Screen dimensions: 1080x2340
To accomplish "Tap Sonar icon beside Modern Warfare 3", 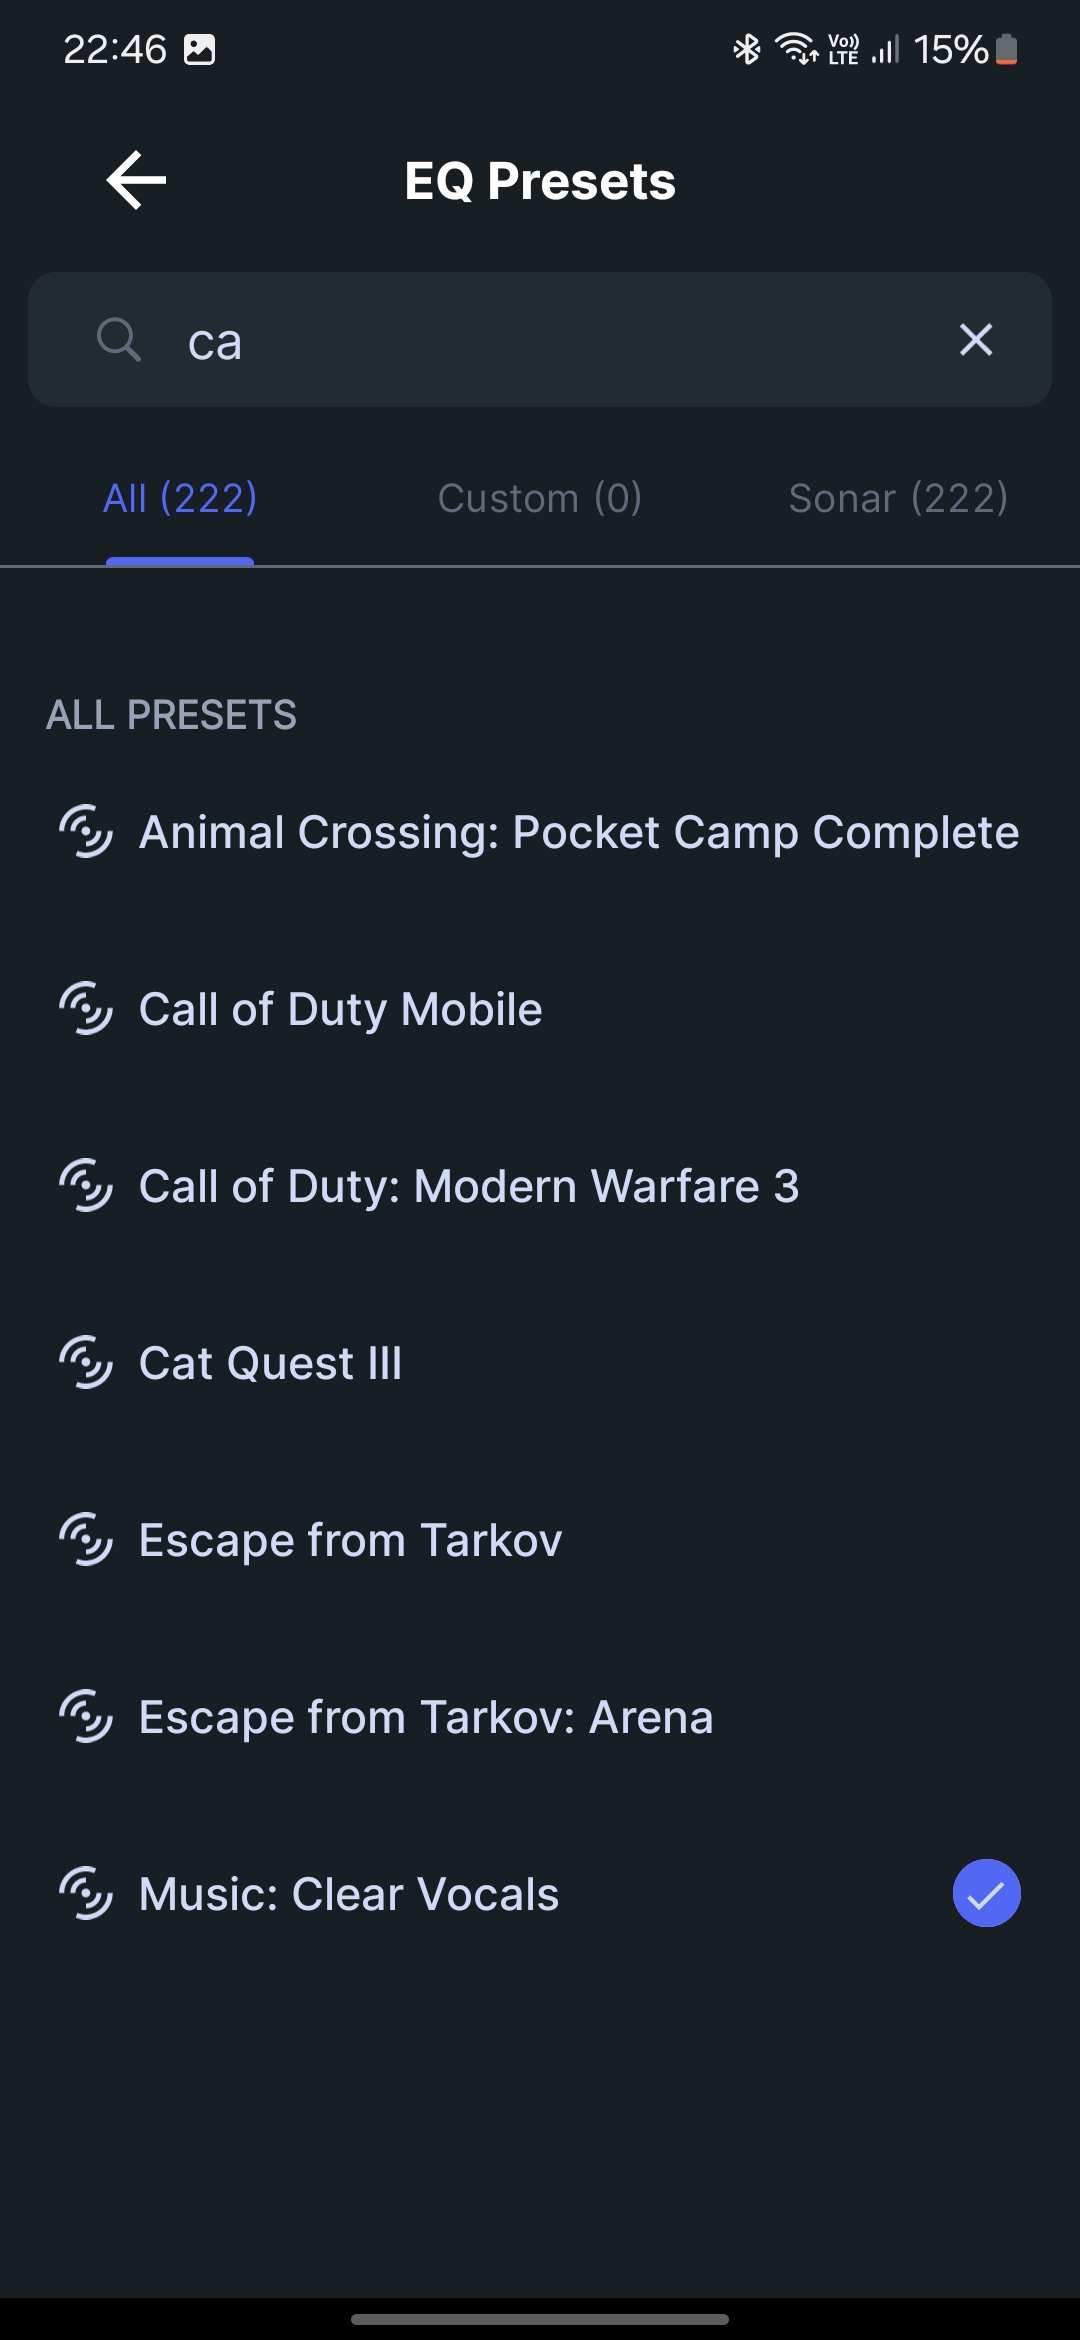I will (86, 1186).
